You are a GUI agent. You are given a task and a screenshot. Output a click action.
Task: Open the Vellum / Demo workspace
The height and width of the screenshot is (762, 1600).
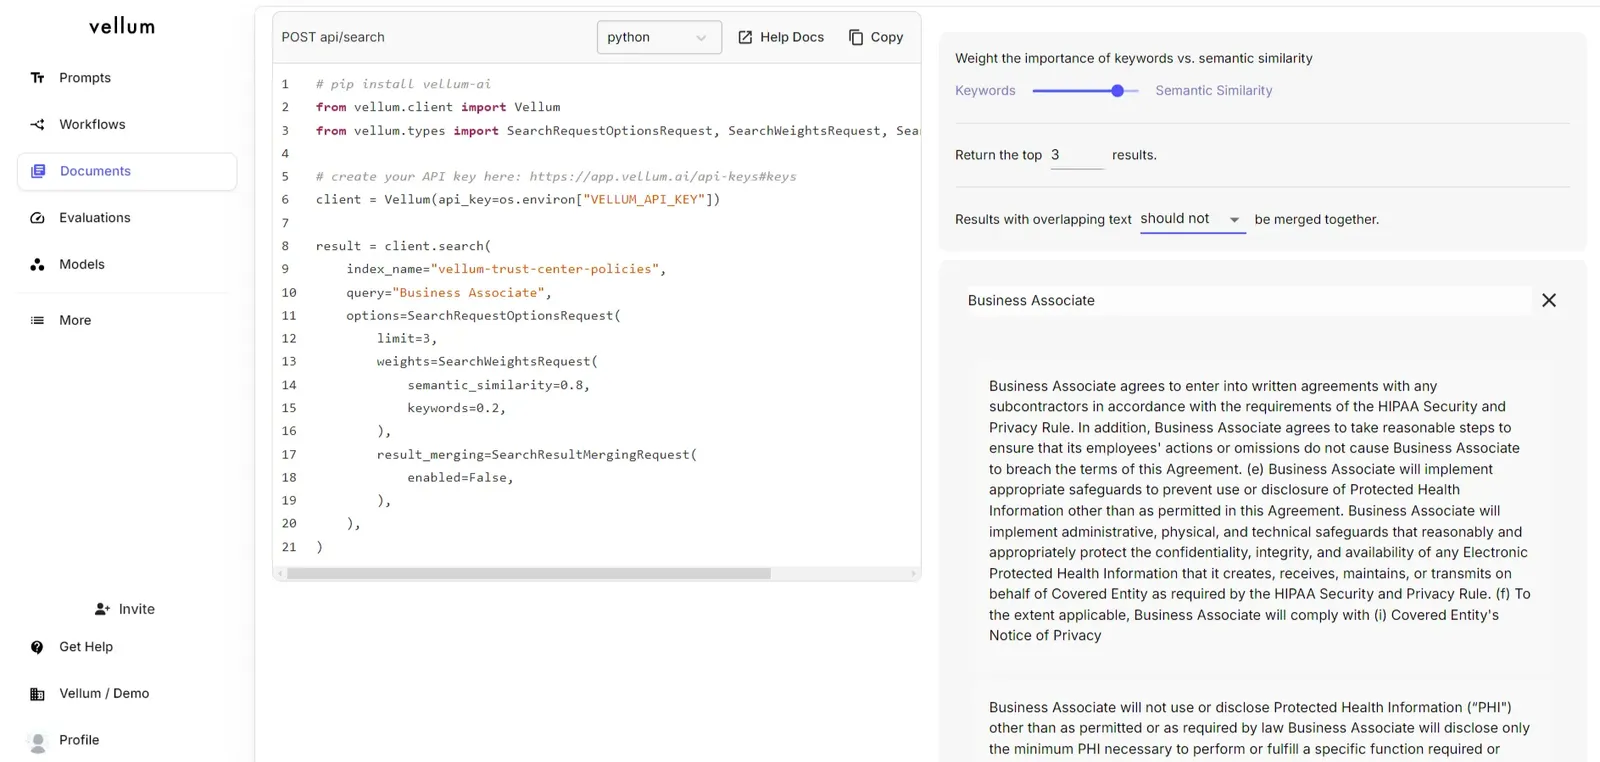104,694
